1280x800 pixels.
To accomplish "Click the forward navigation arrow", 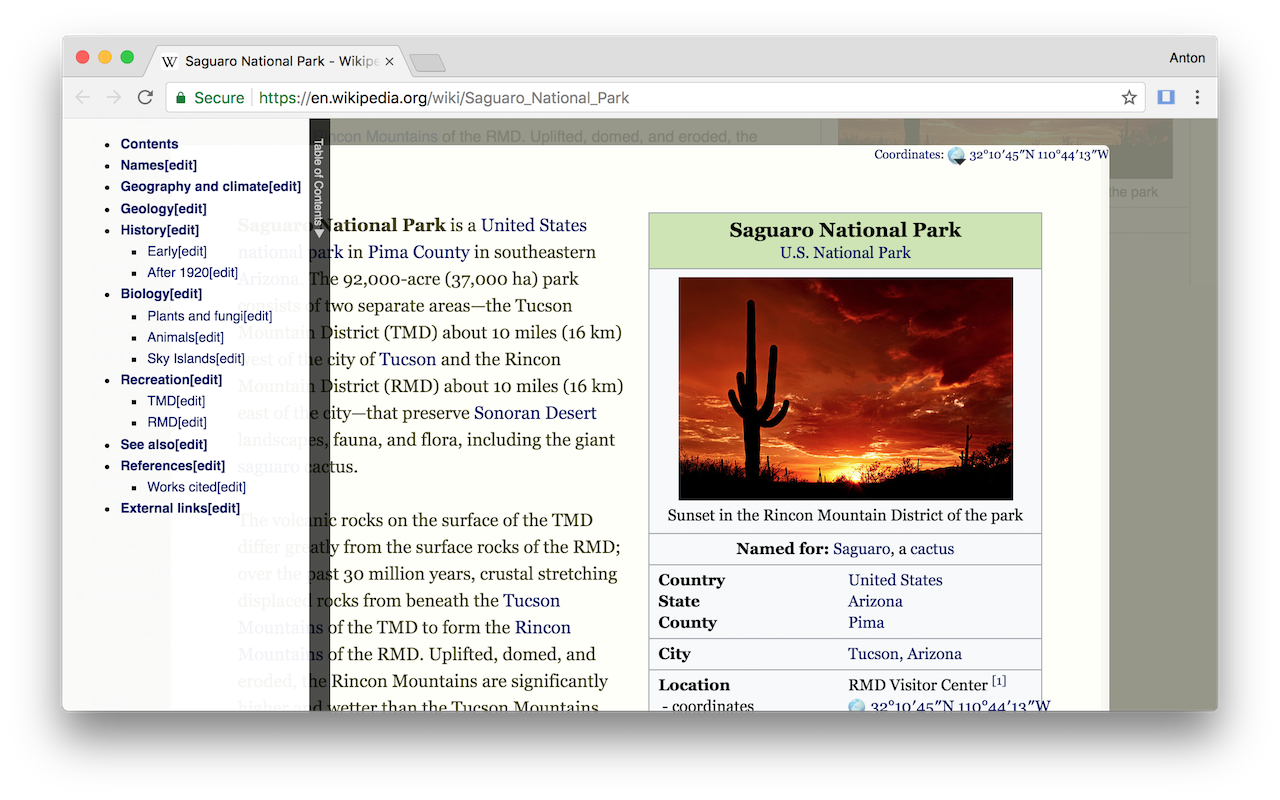I will (112, 97).
